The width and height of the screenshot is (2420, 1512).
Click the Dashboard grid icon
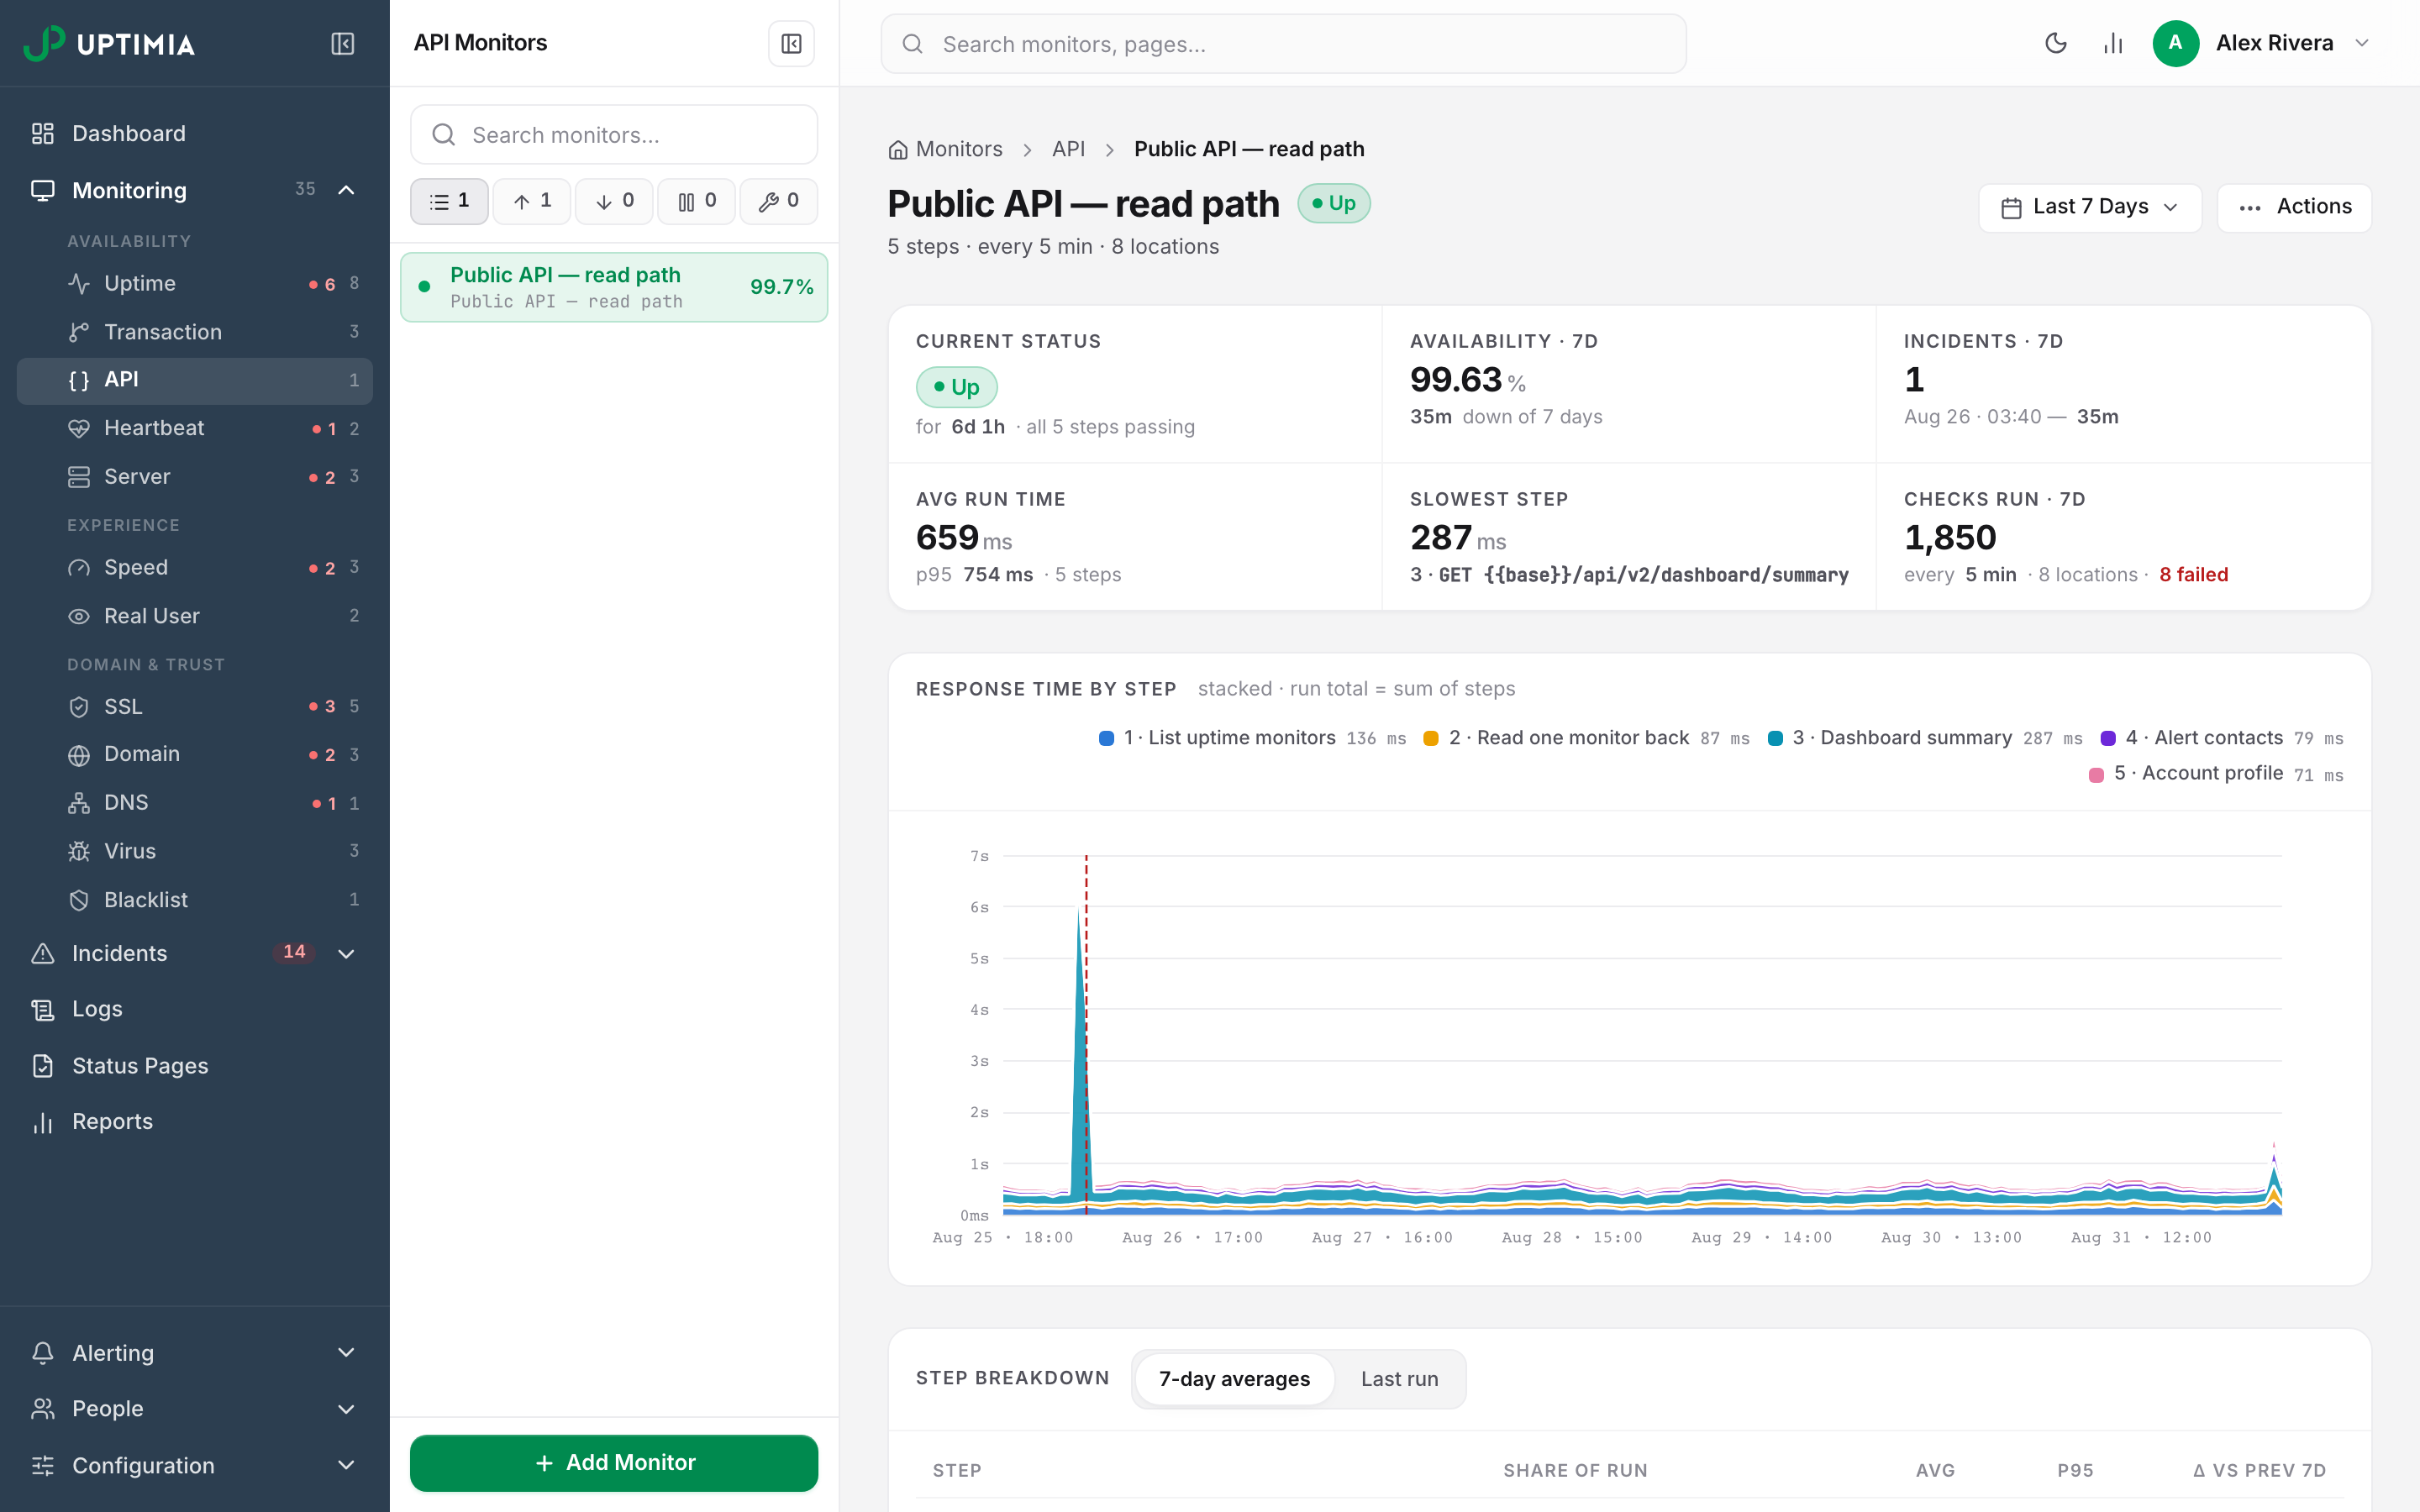coord(43,133)
